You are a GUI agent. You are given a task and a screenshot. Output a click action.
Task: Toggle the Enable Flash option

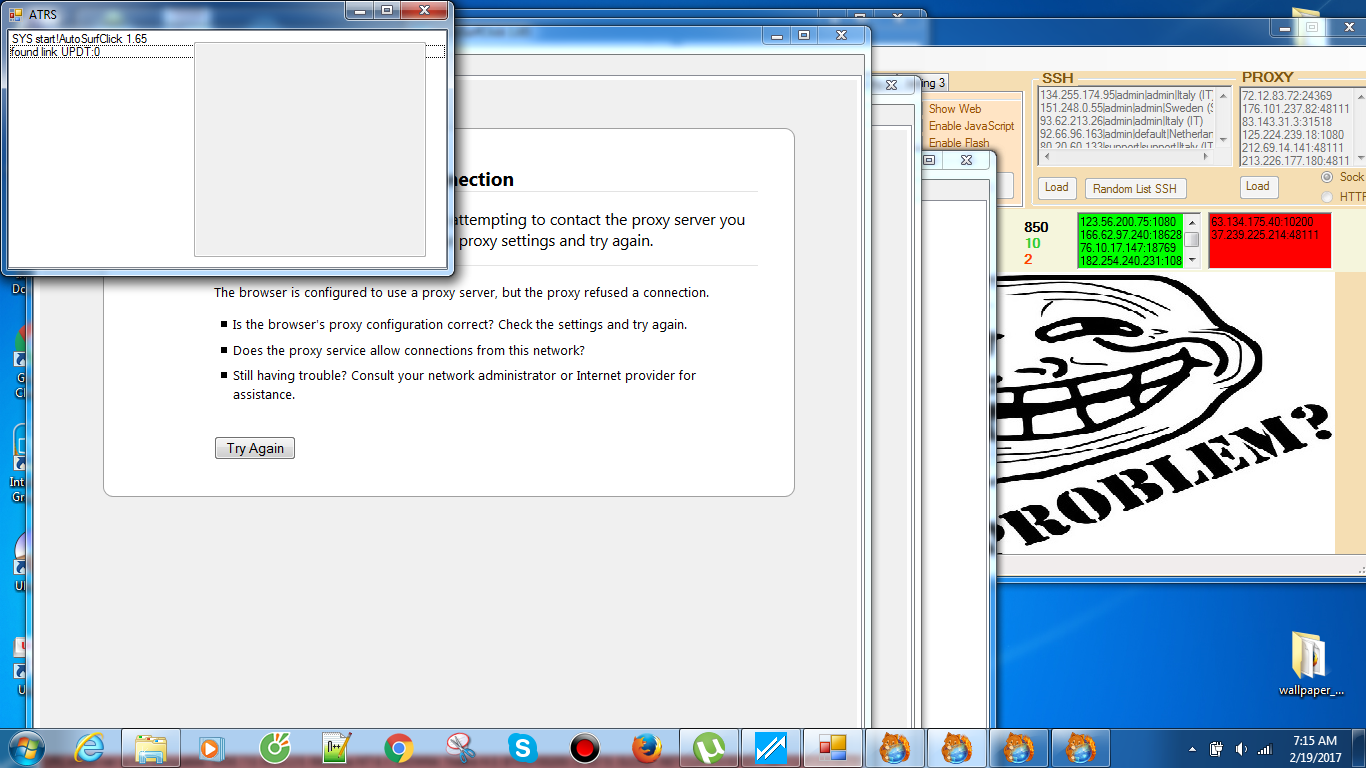coord(959,143)
